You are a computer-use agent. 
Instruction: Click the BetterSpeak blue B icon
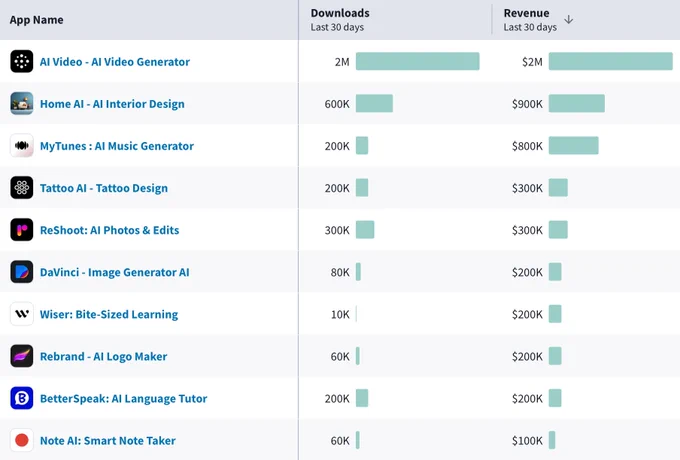22,398
